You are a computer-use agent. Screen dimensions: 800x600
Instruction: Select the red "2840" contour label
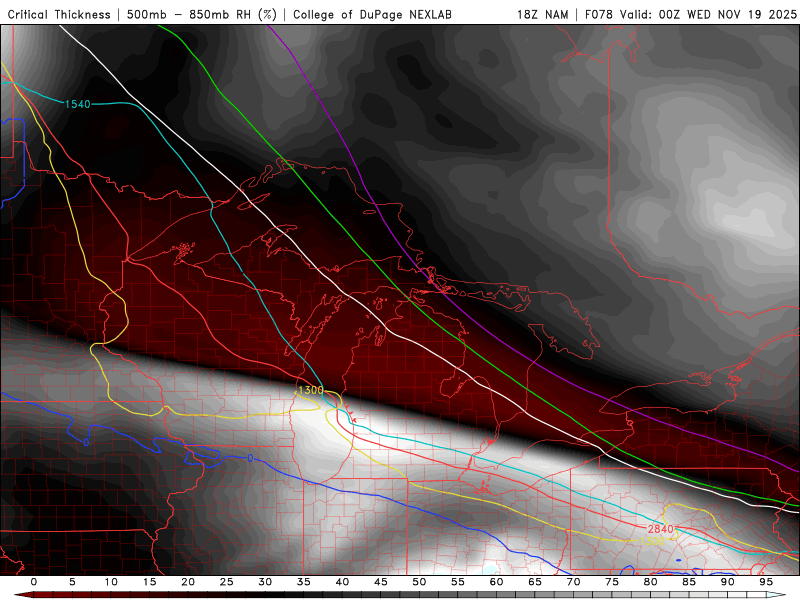coord(661,529)
